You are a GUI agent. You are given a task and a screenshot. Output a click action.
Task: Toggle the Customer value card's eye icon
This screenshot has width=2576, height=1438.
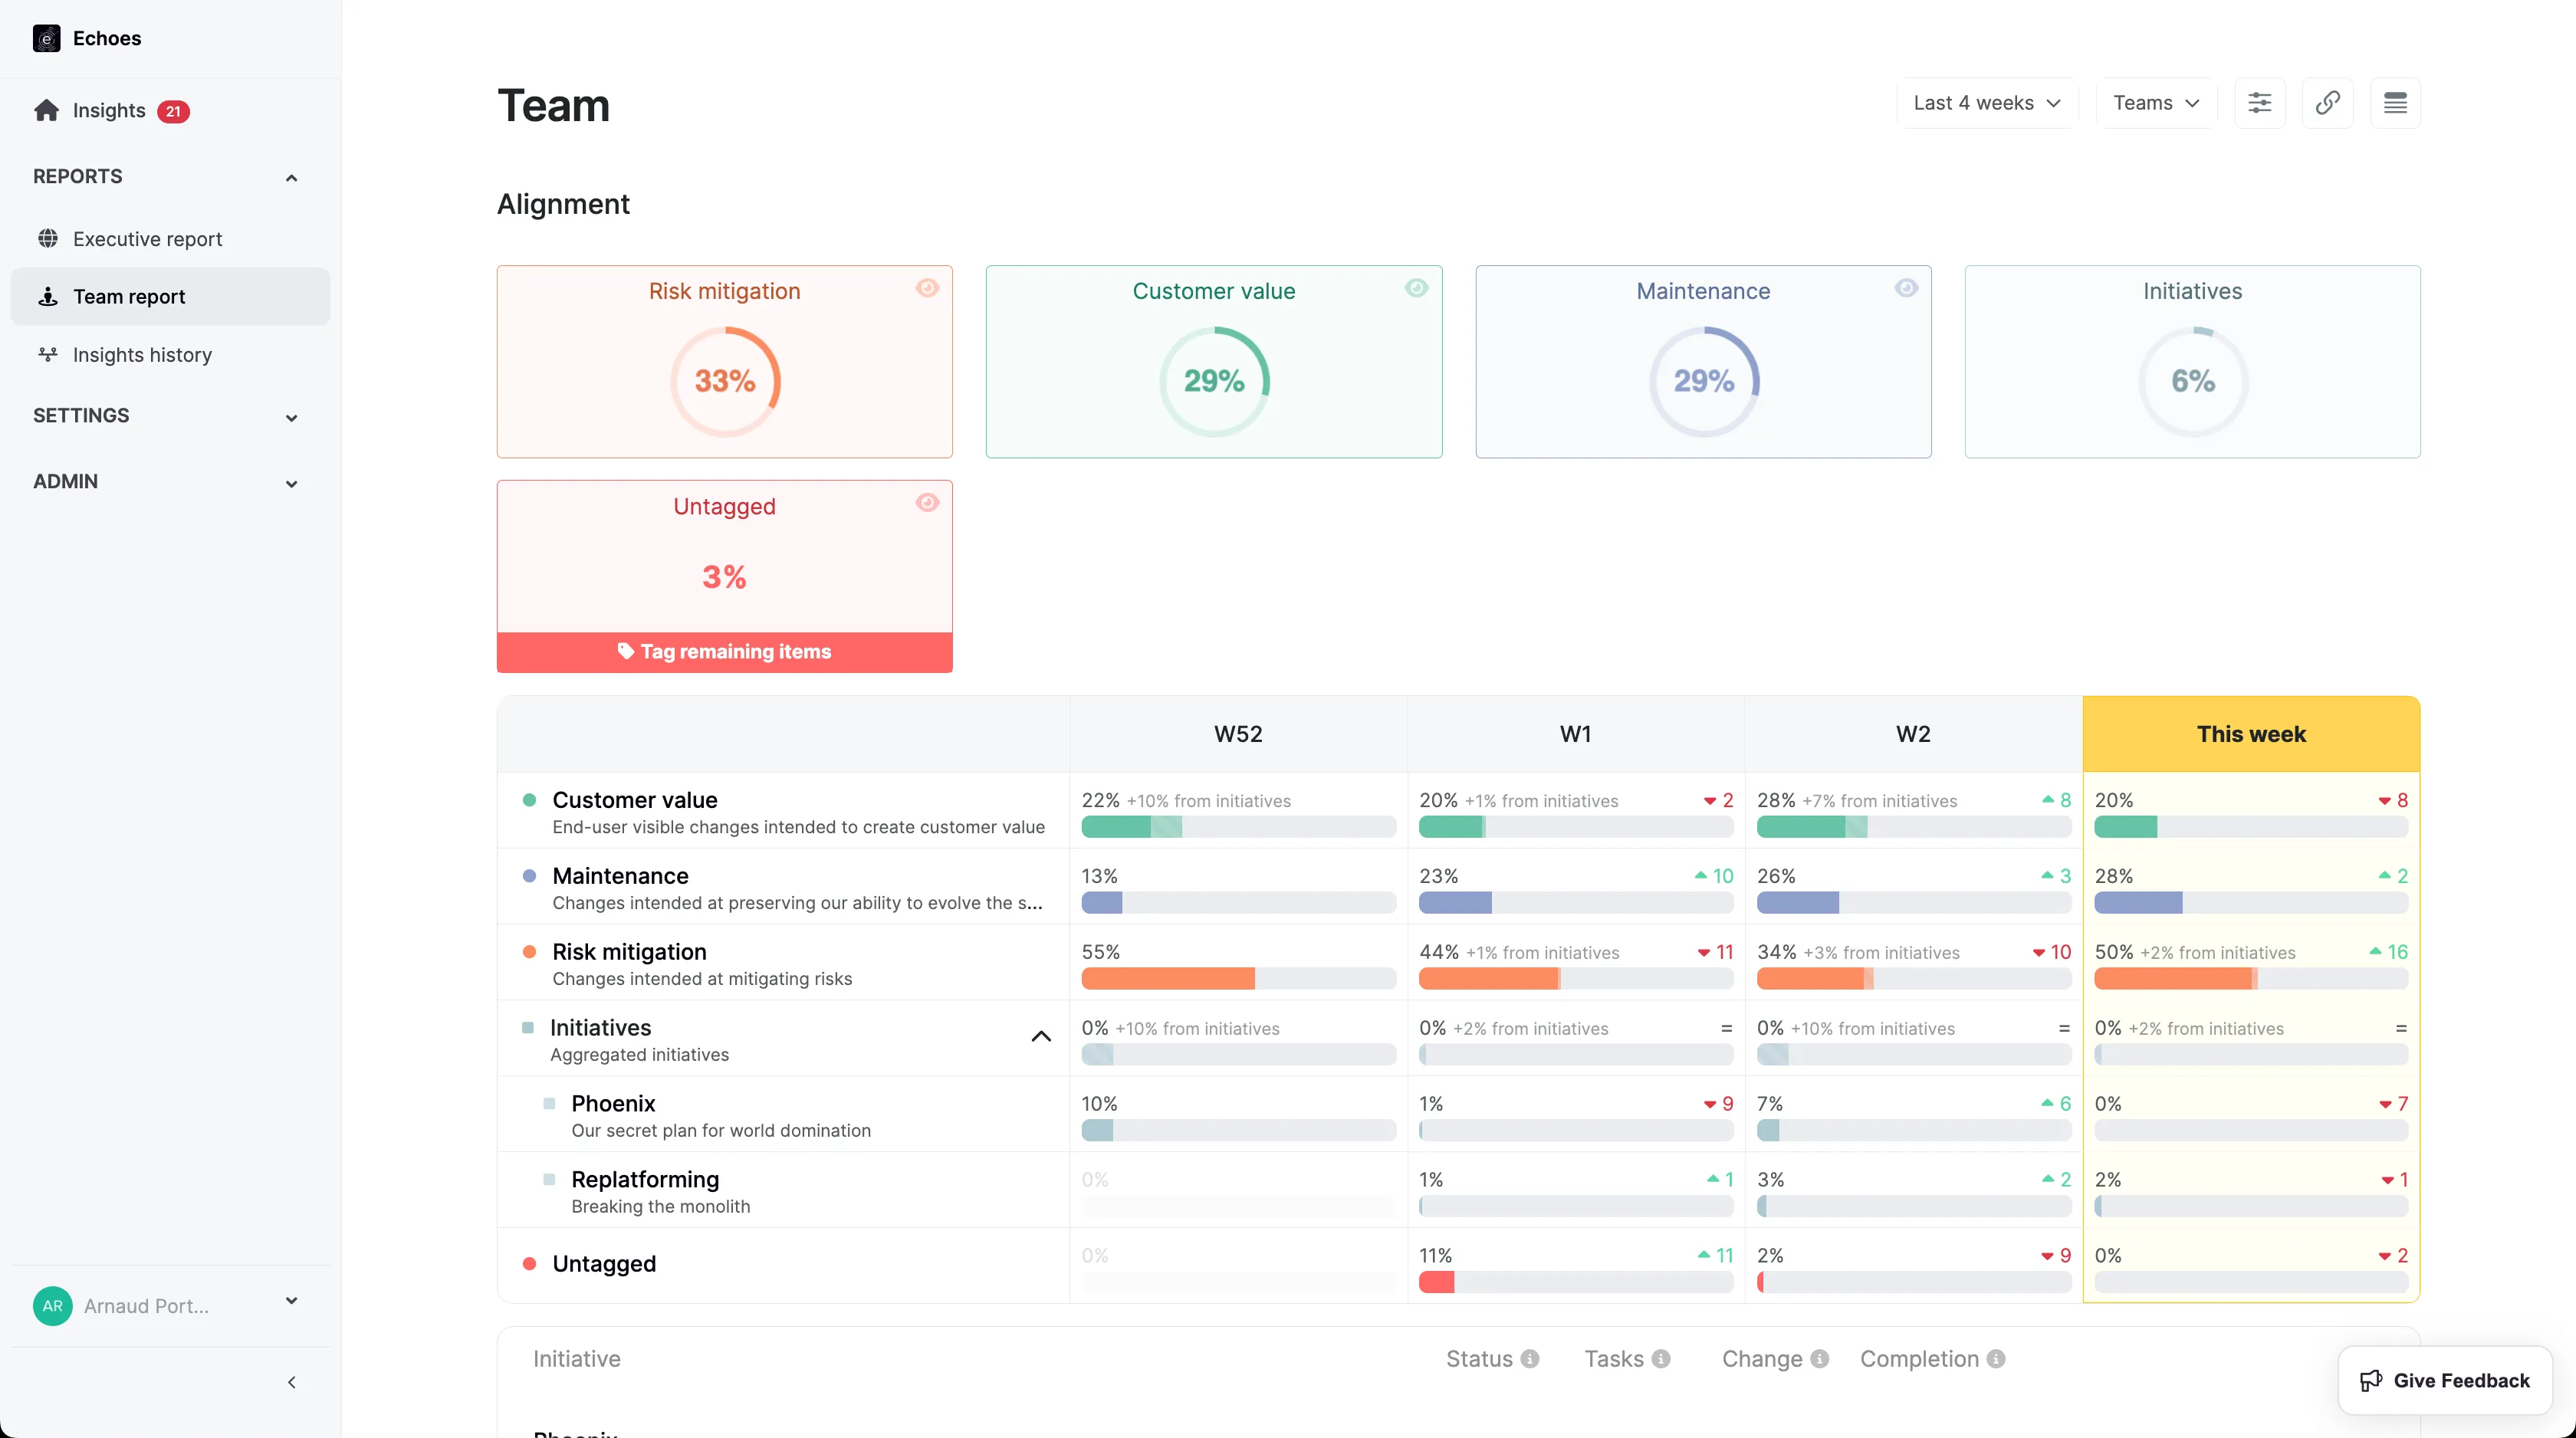click(1416, 288)
